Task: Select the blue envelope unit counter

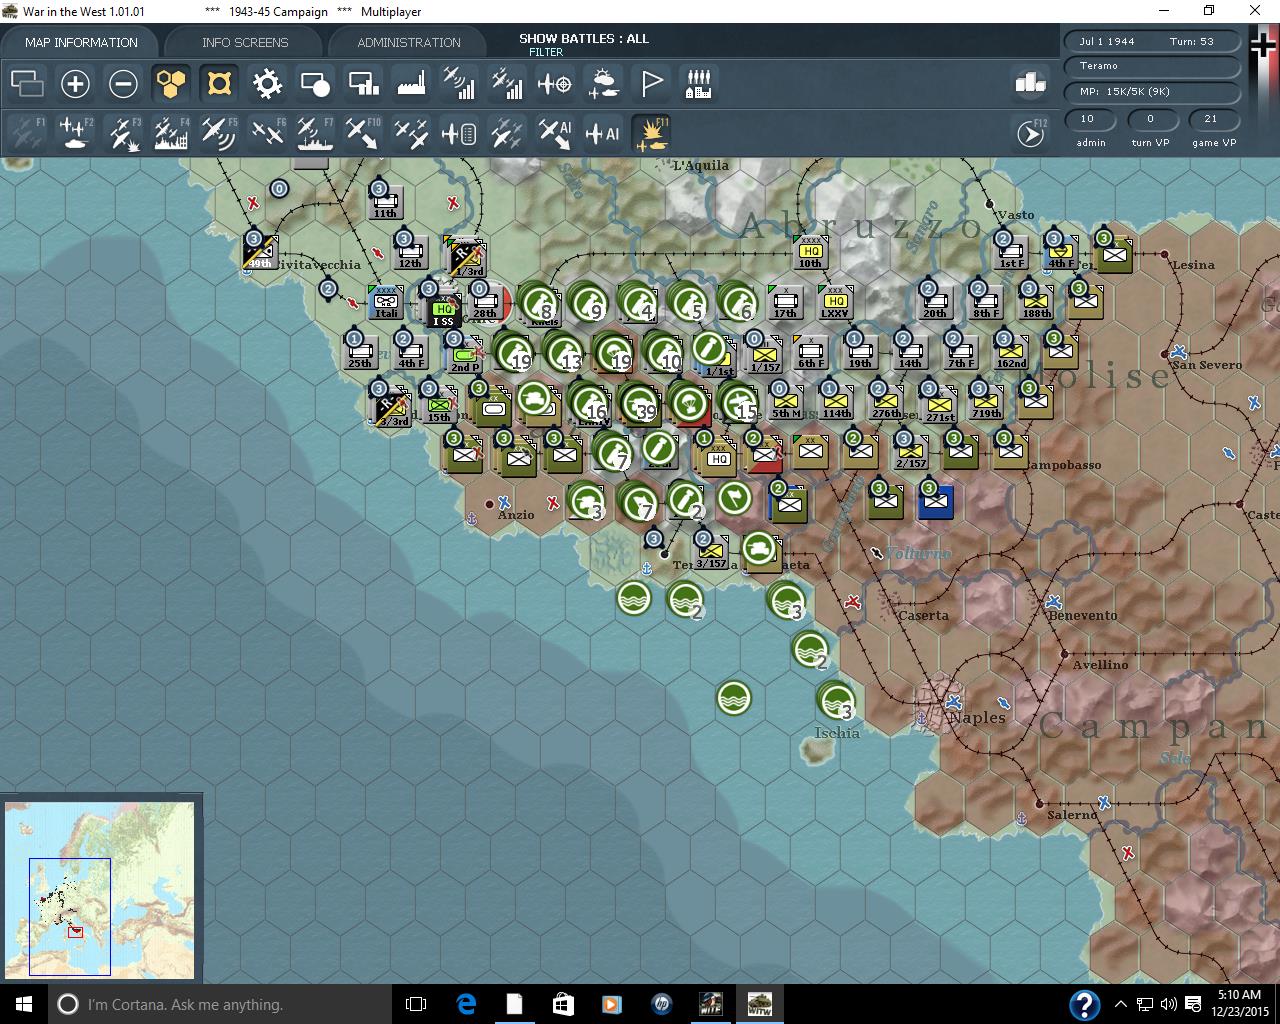Action: (x=936, y=502)
